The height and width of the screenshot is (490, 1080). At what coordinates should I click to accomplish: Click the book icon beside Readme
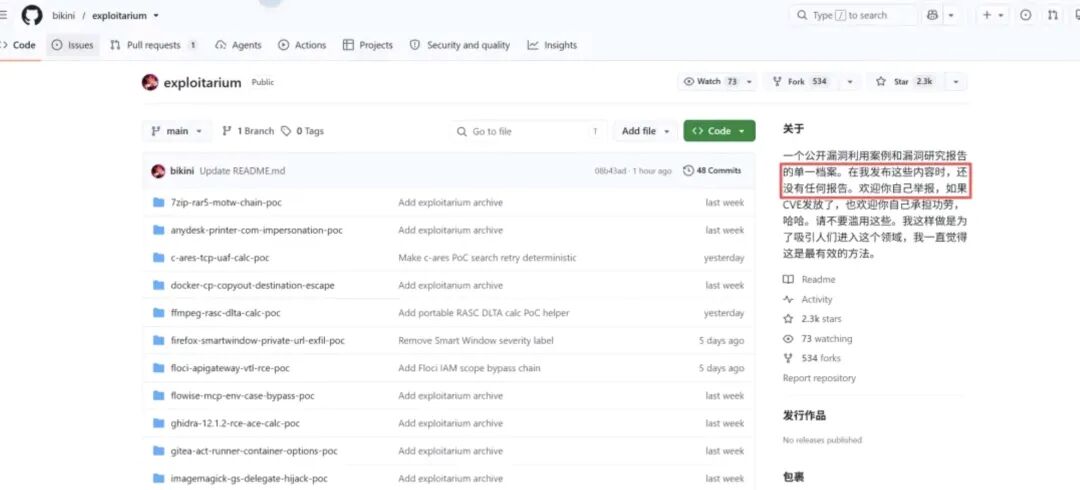point(789,280)
